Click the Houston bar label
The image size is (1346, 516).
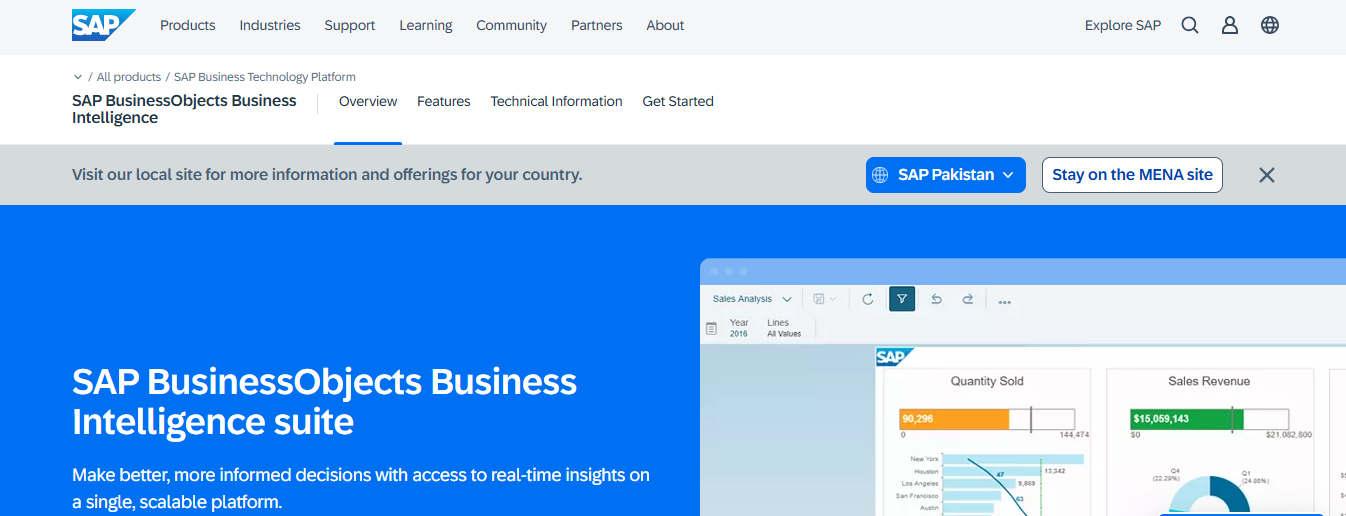[x=927, y=471]
